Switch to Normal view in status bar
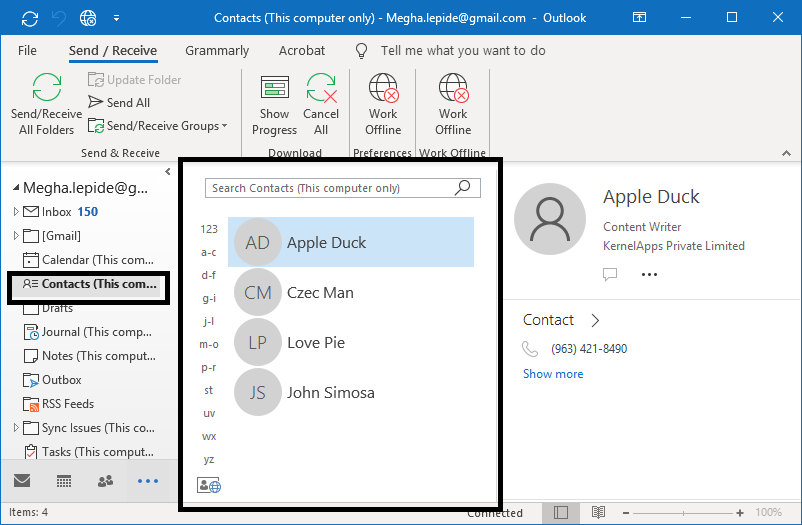The height and width of the screenshot is (525, 802). click(561, 512)
